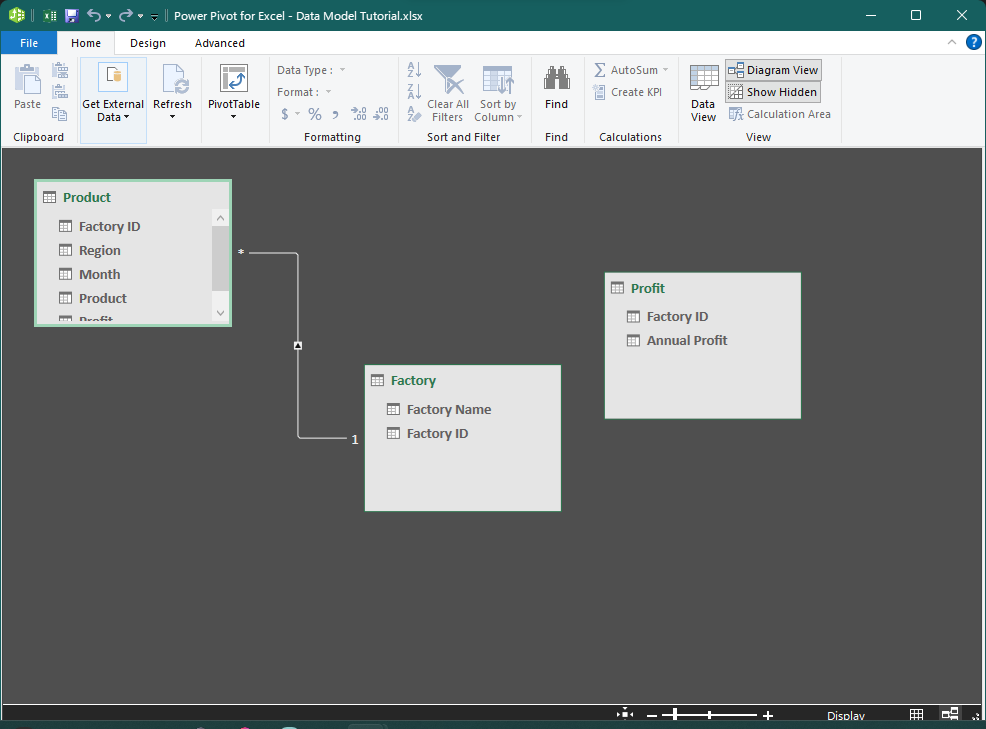Click the save icon in title bar

(71, 15)
